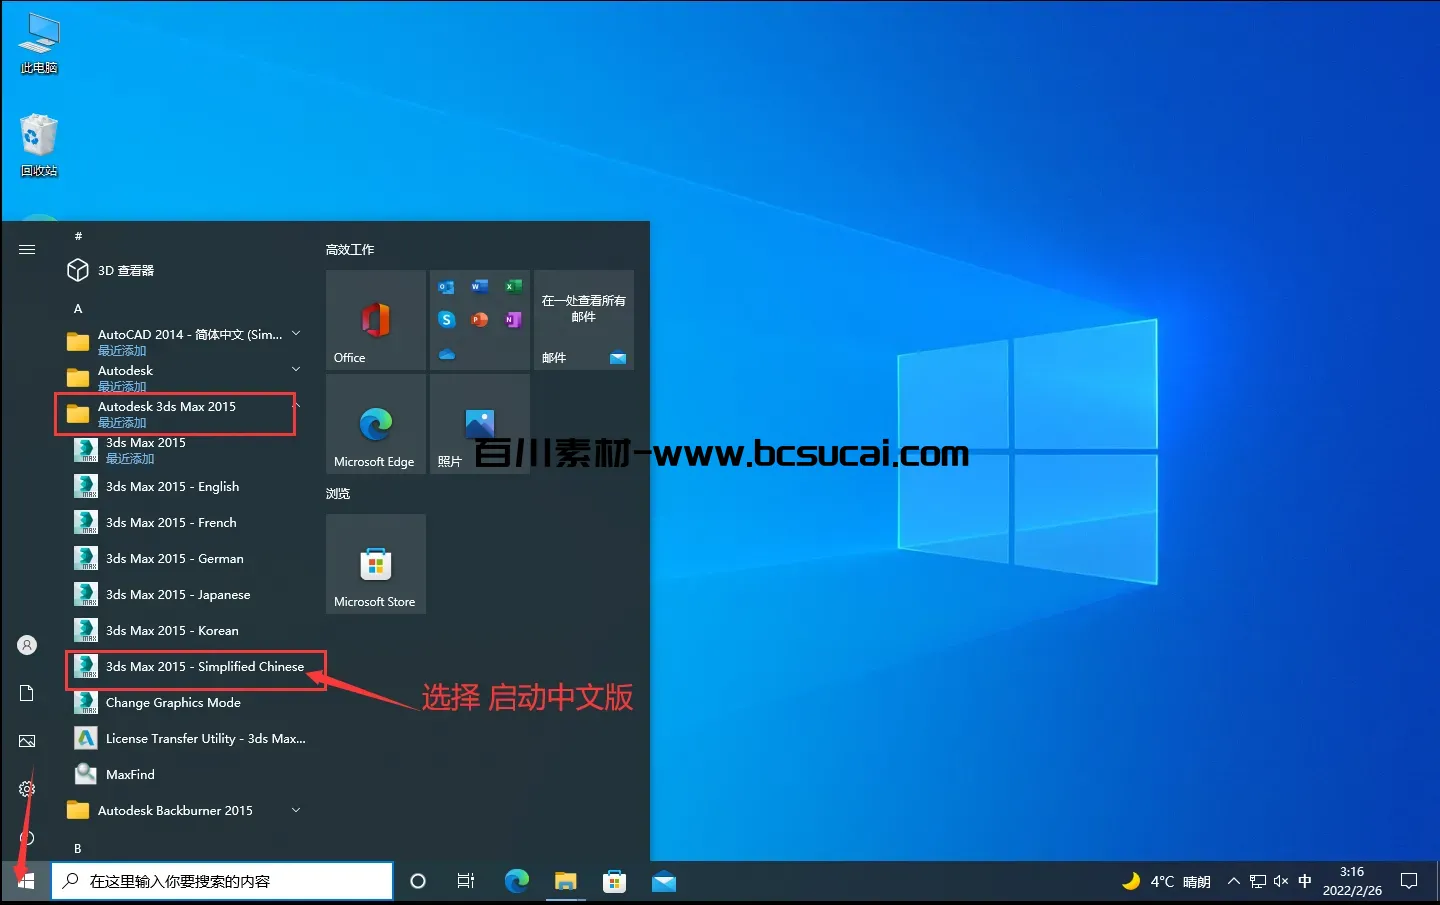
Task: Open Mail app from taskbar
Action: pyautogui.click(x=664, y=881)
